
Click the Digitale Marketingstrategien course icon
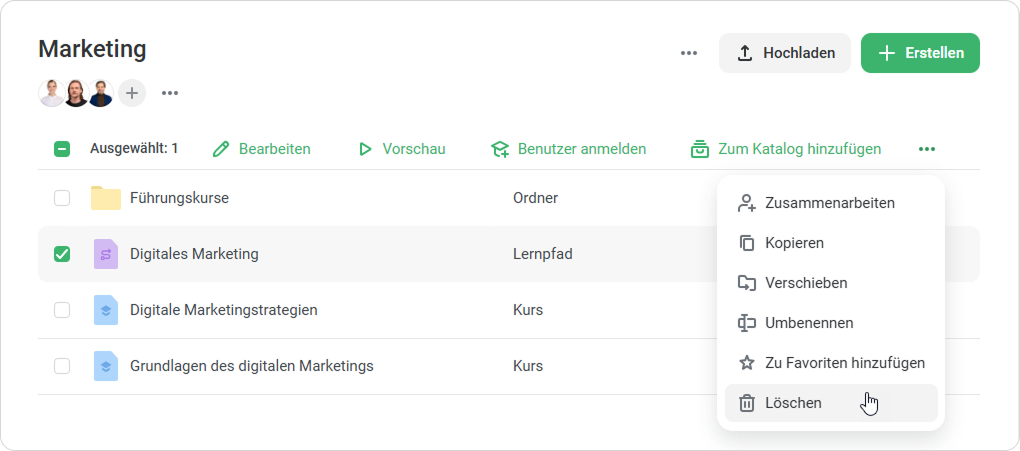coord(105,310)
